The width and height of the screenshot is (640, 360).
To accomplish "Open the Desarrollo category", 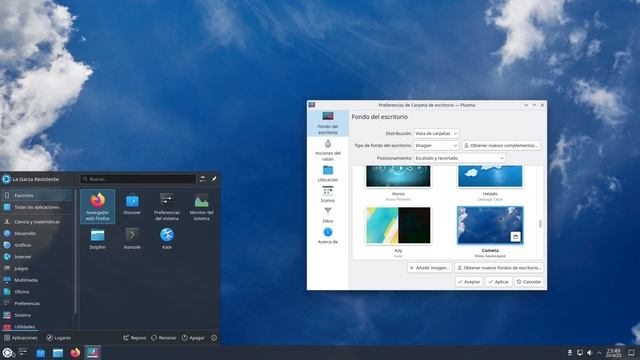I will [37, 233].
